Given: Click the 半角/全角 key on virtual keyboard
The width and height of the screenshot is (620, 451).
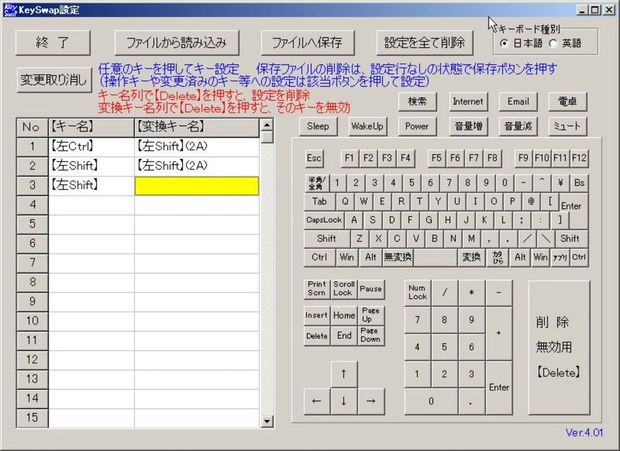Looking at the screenshot, I should (317, 183).
